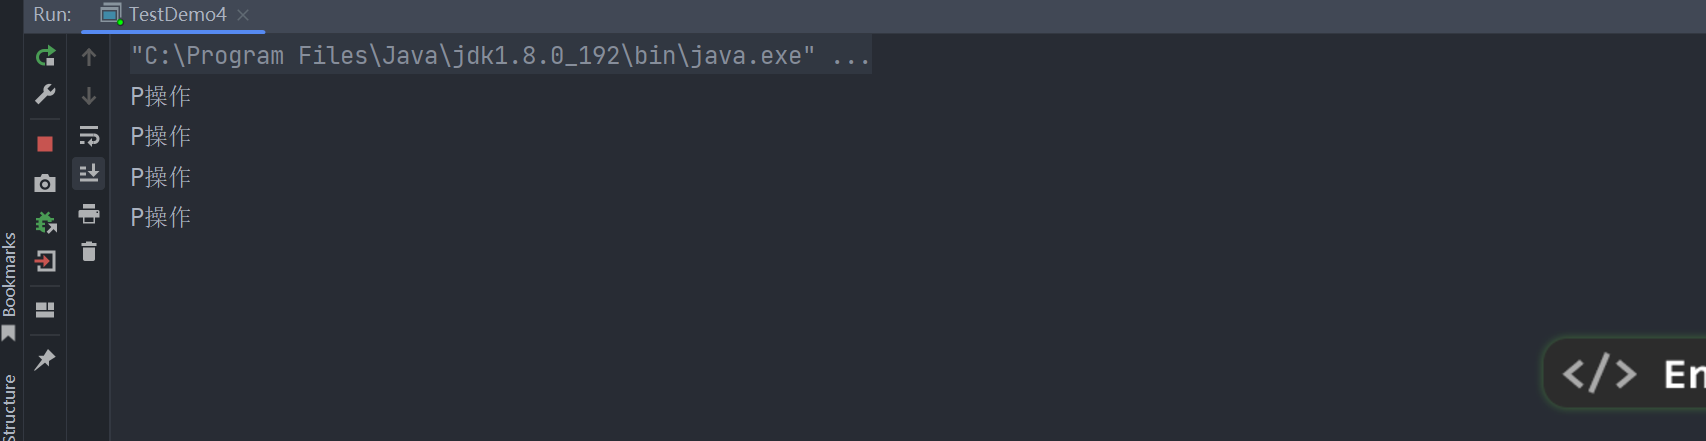Open the Structure tool window
Image resolution: width=1706 pixels, height=441 pixels.
(9, 407)
